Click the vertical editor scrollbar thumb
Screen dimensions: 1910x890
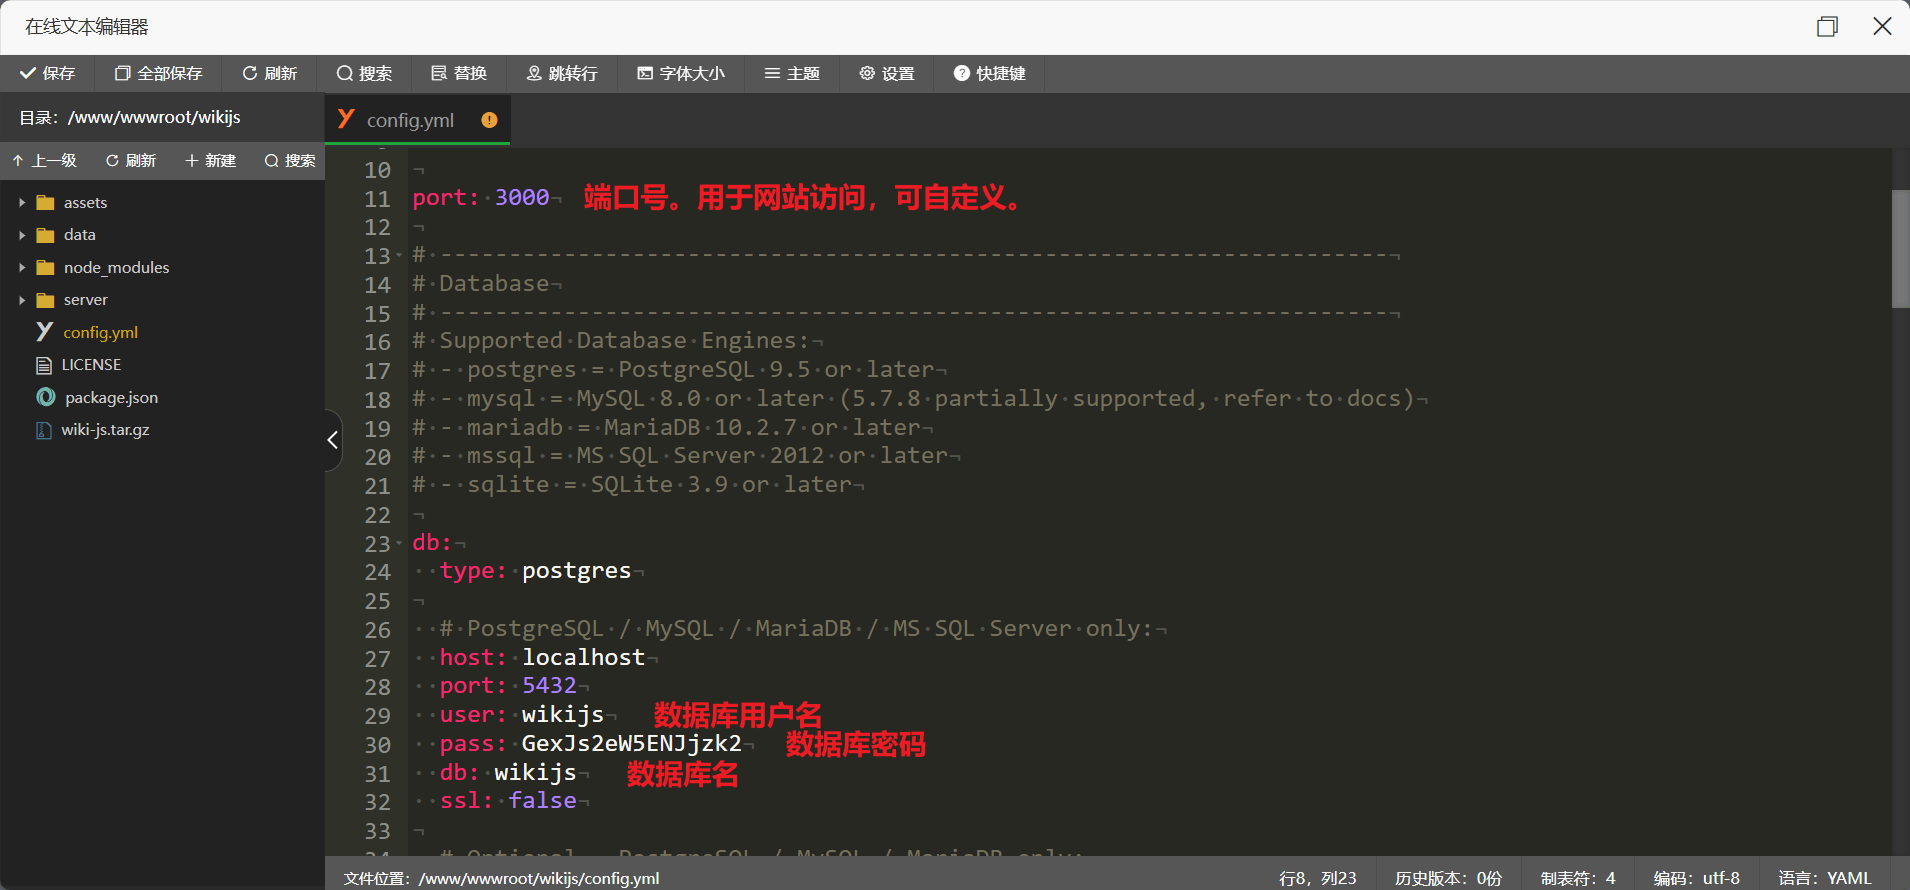1901,248
